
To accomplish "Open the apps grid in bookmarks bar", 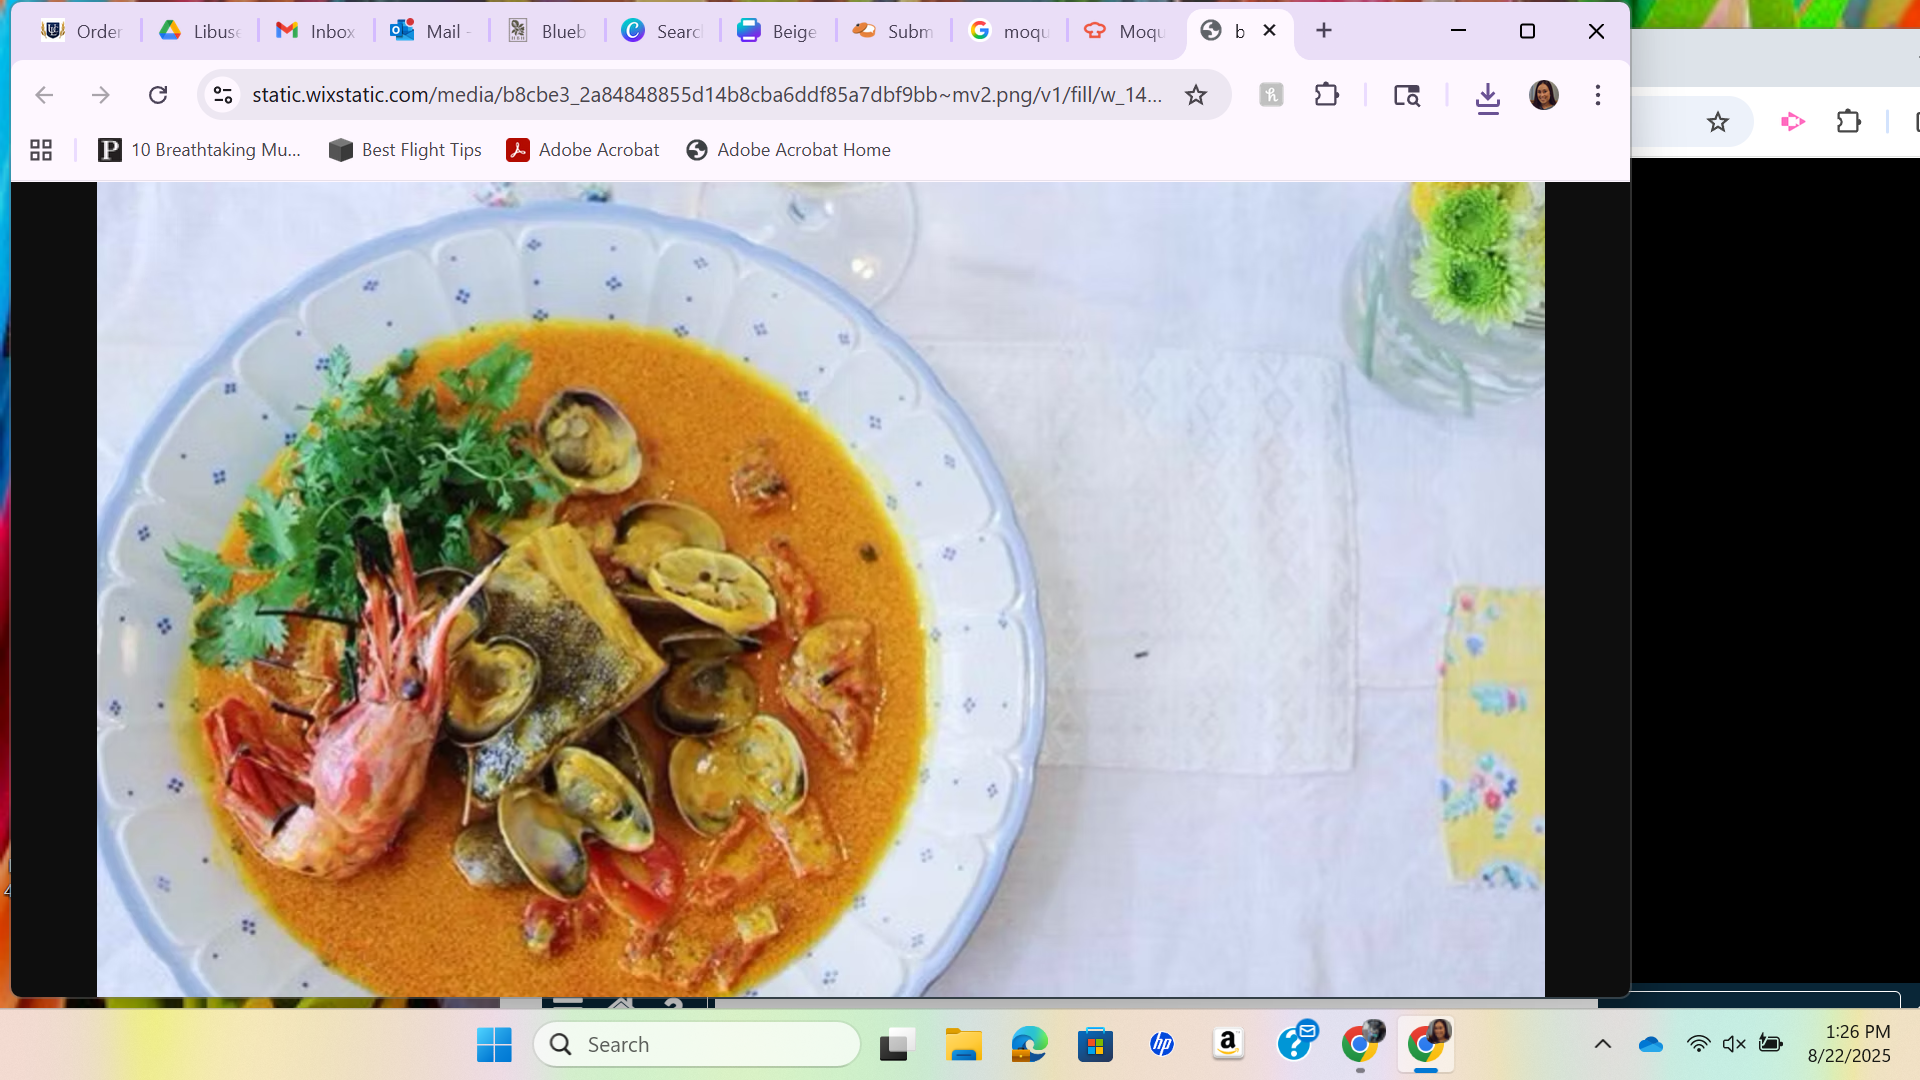I will click(41, 150).
